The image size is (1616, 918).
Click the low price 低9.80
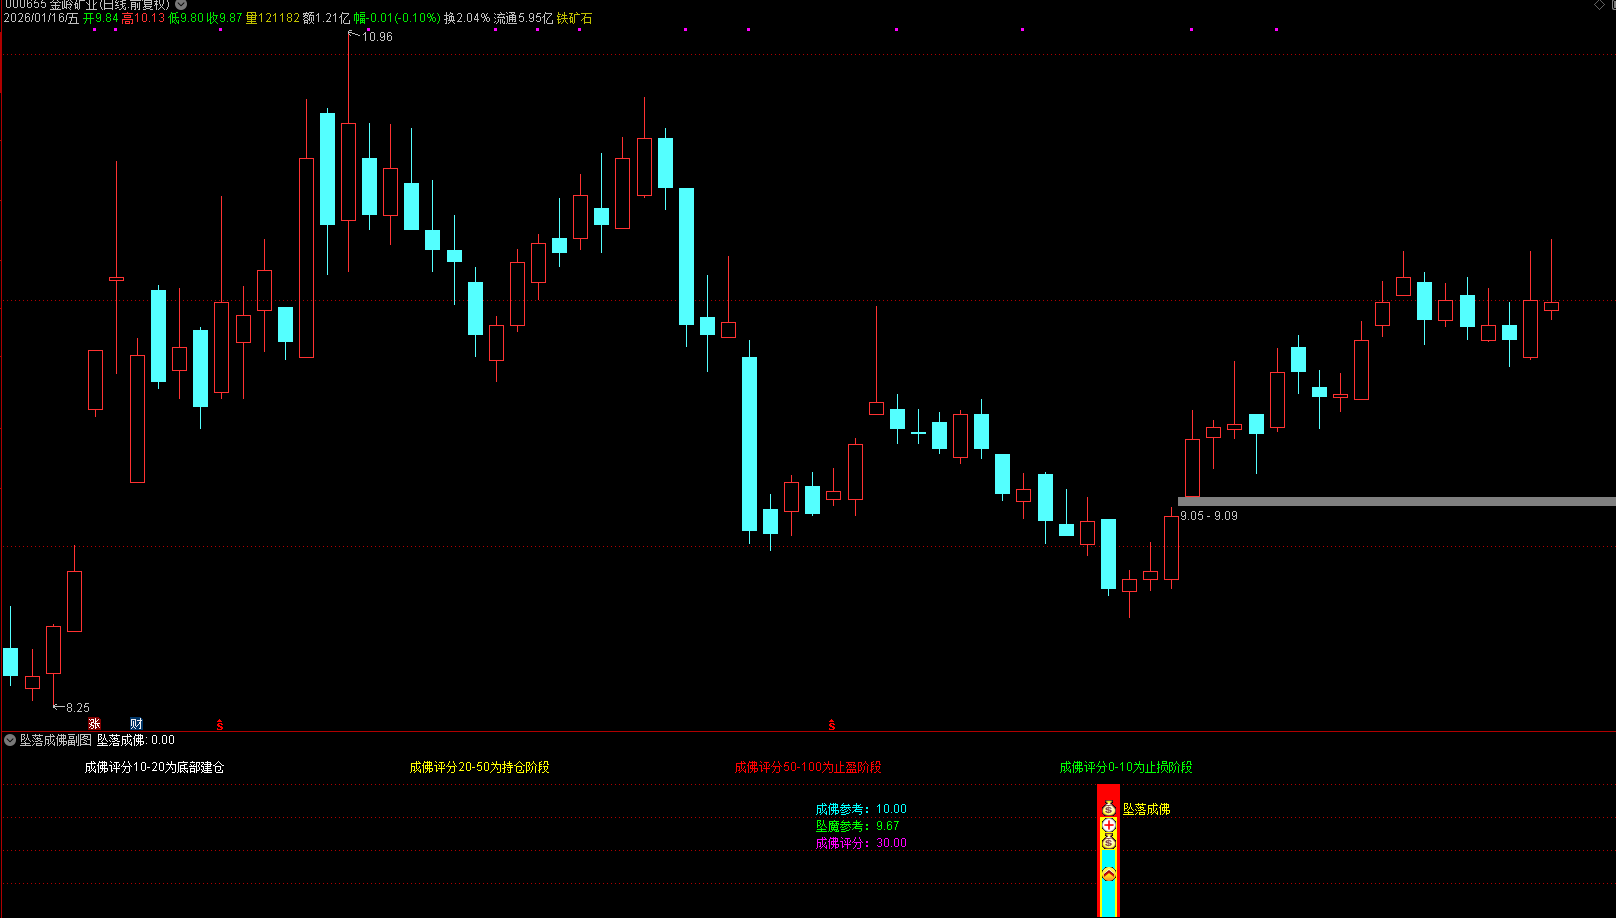pos(186,18)
